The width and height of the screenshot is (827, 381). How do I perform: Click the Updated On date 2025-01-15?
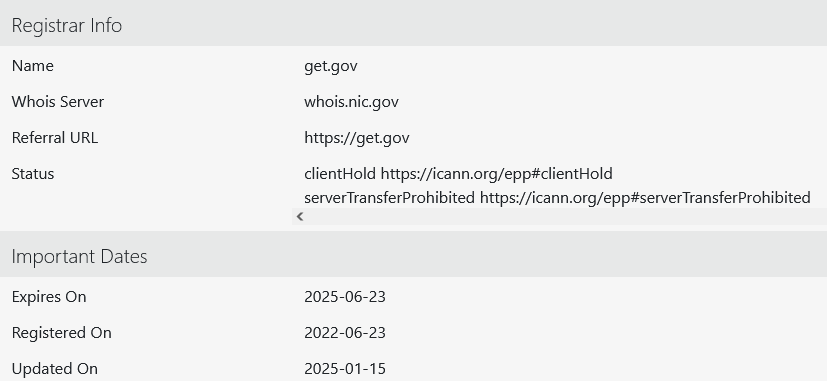(x=345, y=369)
